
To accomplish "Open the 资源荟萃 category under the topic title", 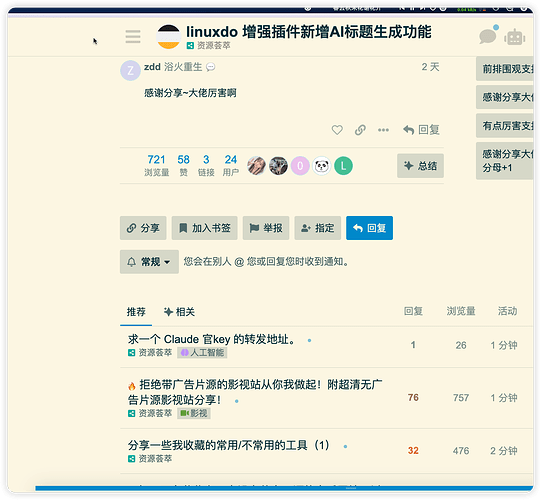I will pos(208,45).
